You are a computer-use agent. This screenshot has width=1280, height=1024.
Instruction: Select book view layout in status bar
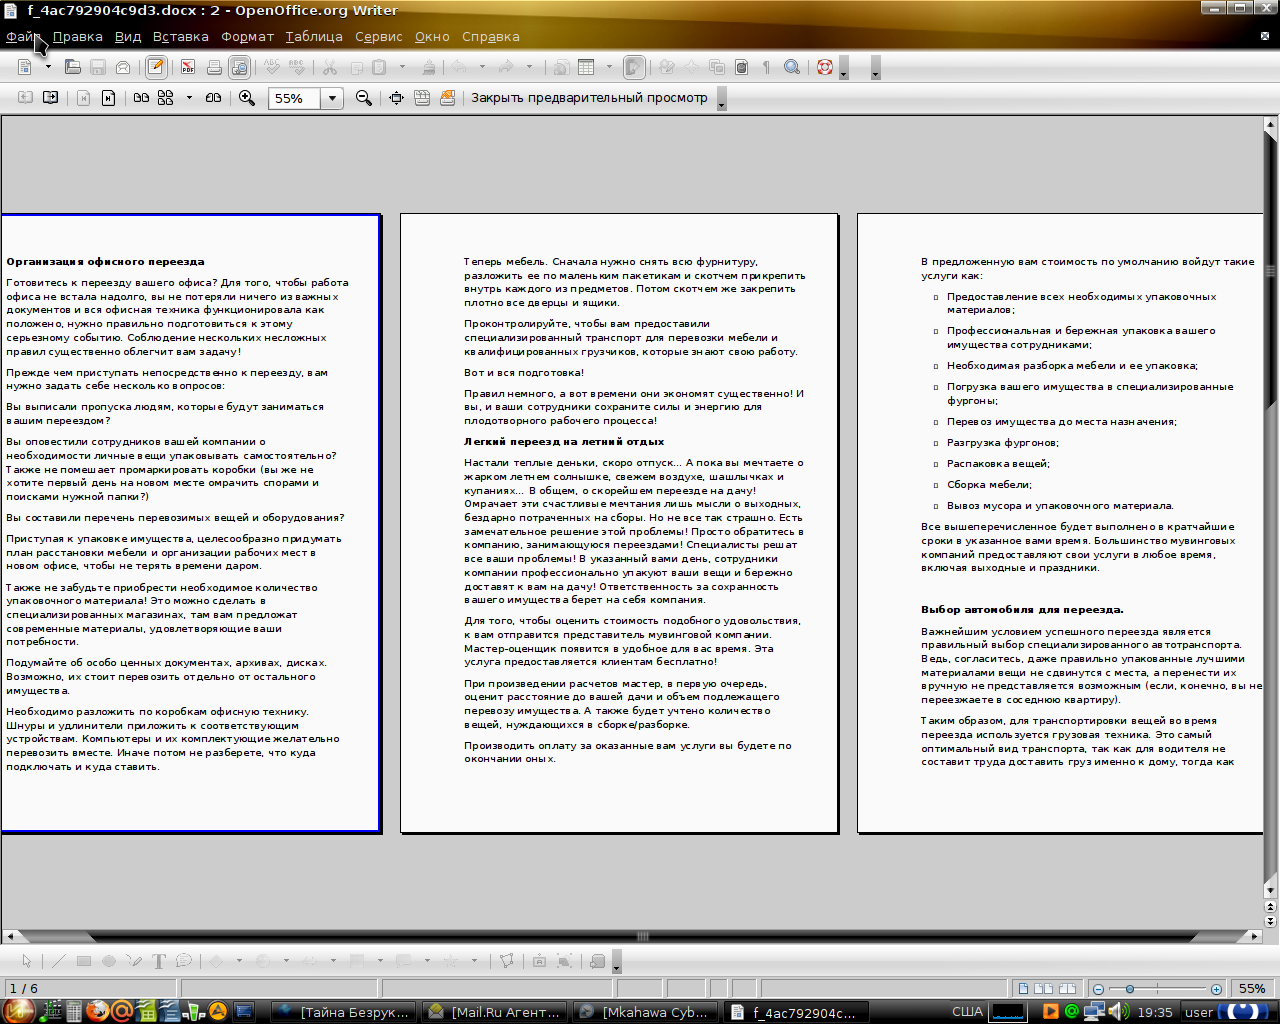click(x=1068, y=989)
